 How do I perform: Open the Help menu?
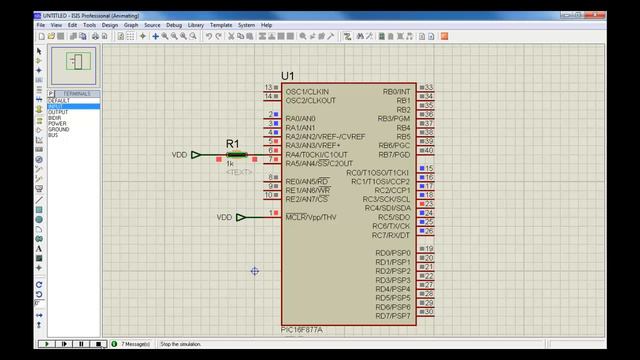[x=267, y=25]
